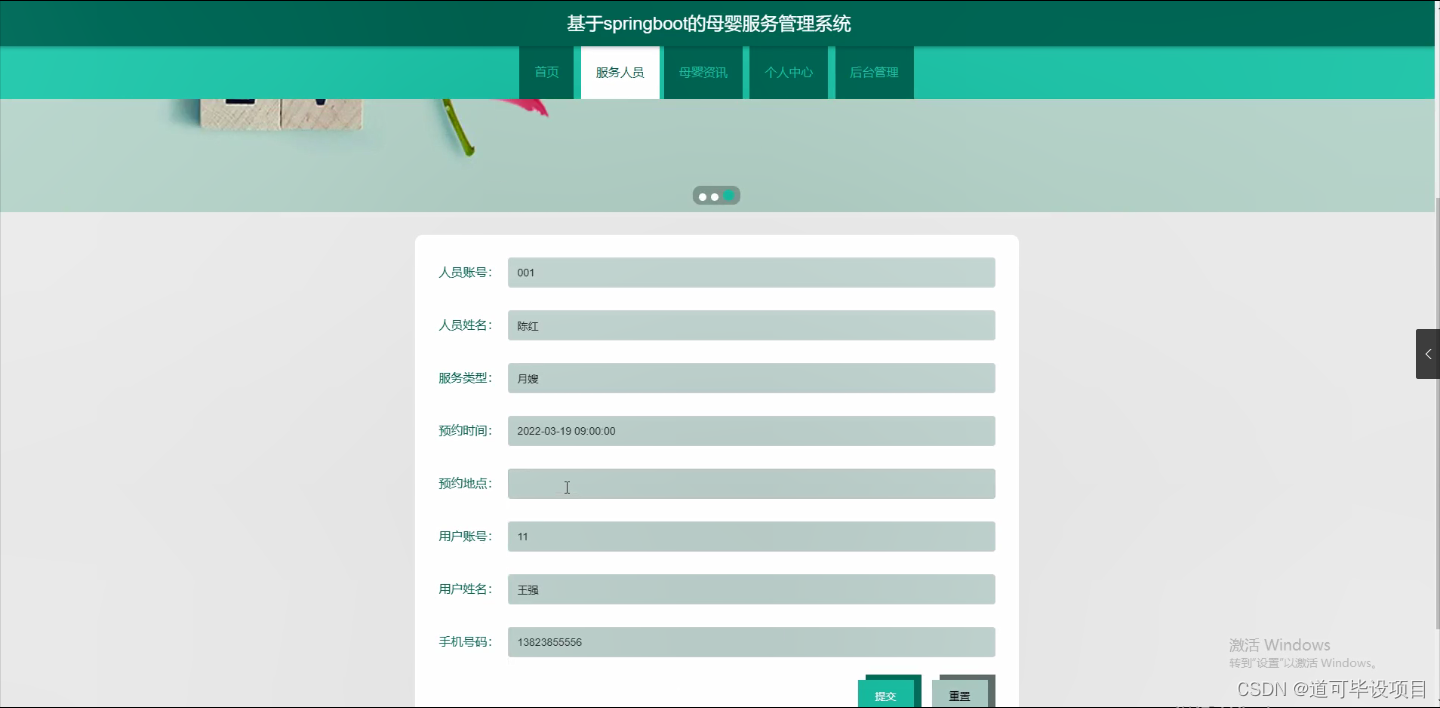Click the banner carousel image

pos(717,155)
